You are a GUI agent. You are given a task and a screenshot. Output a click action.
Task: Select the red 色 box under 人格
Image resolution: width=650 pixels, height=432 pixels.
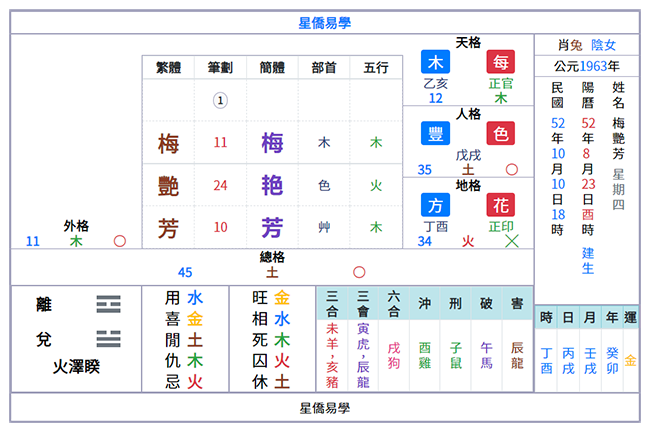[501, 133]
